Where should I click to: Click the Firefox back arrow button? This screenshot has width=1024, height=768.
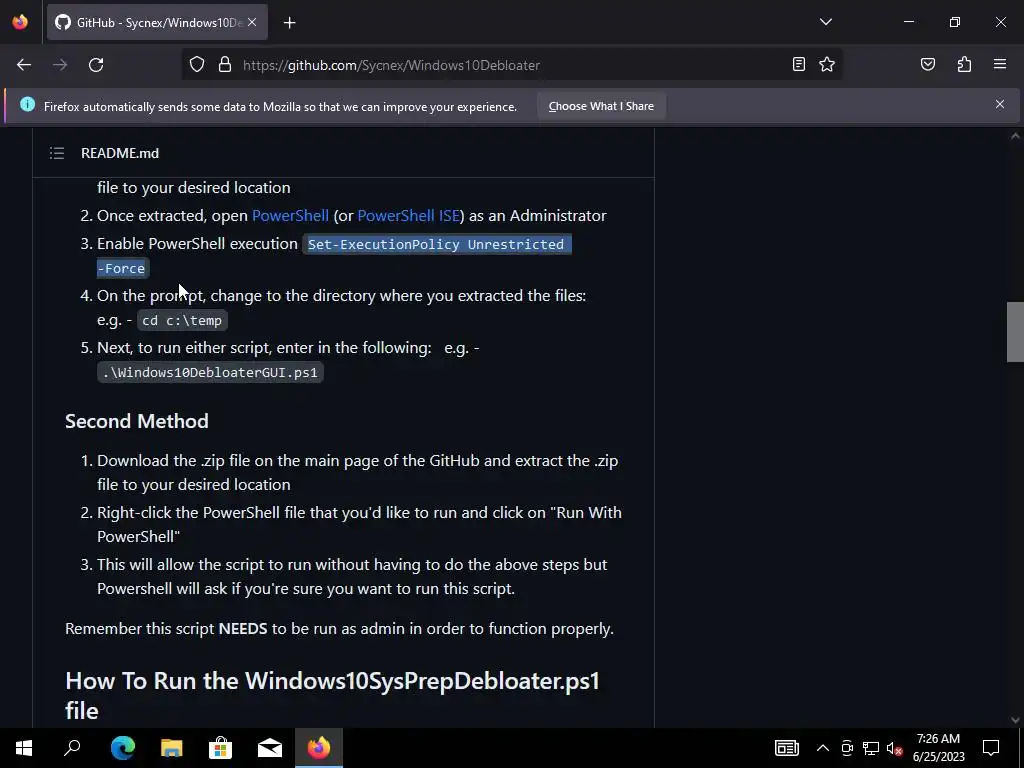pos(24,65)
